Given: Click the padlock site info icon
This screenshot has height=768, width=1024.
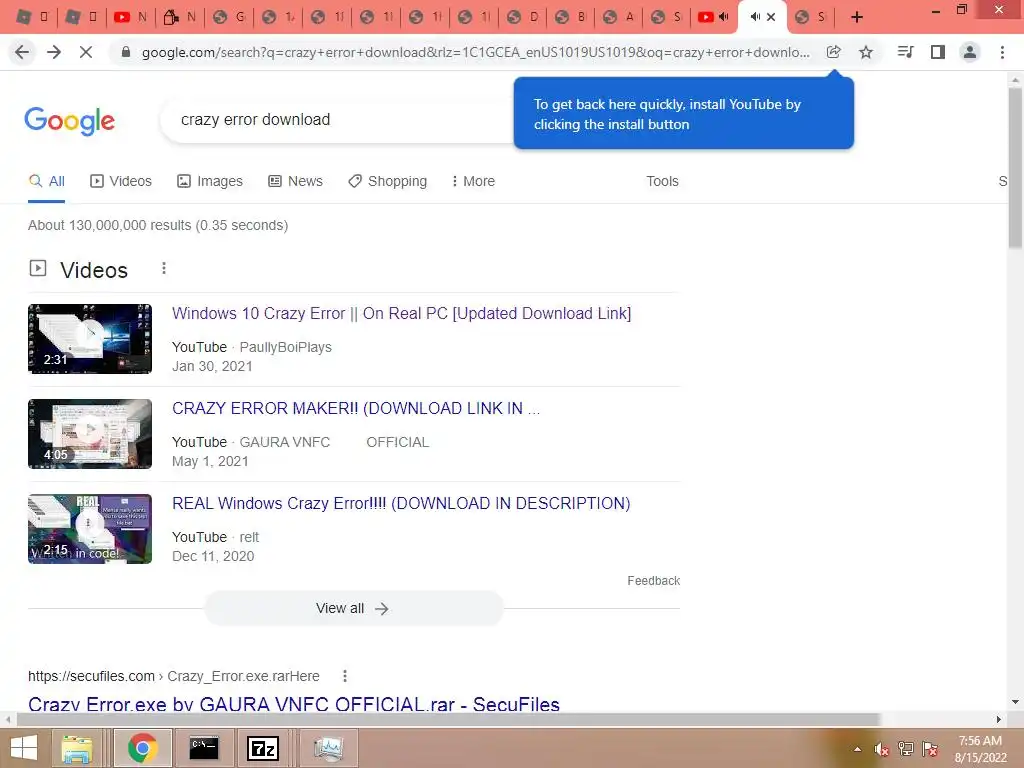Looking at the screenshot, I should (126, 52).
